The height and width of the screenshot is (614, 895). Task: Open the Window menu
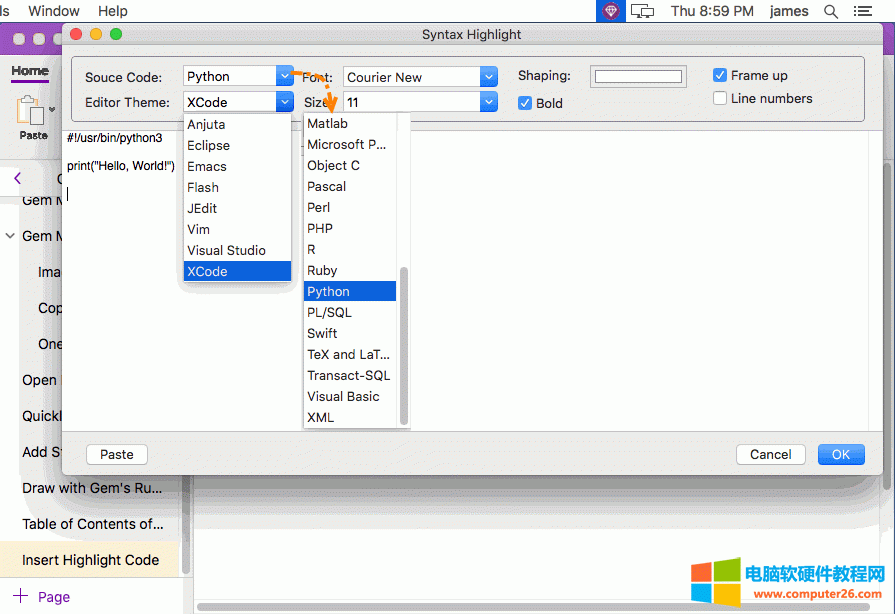coord(54,11)
